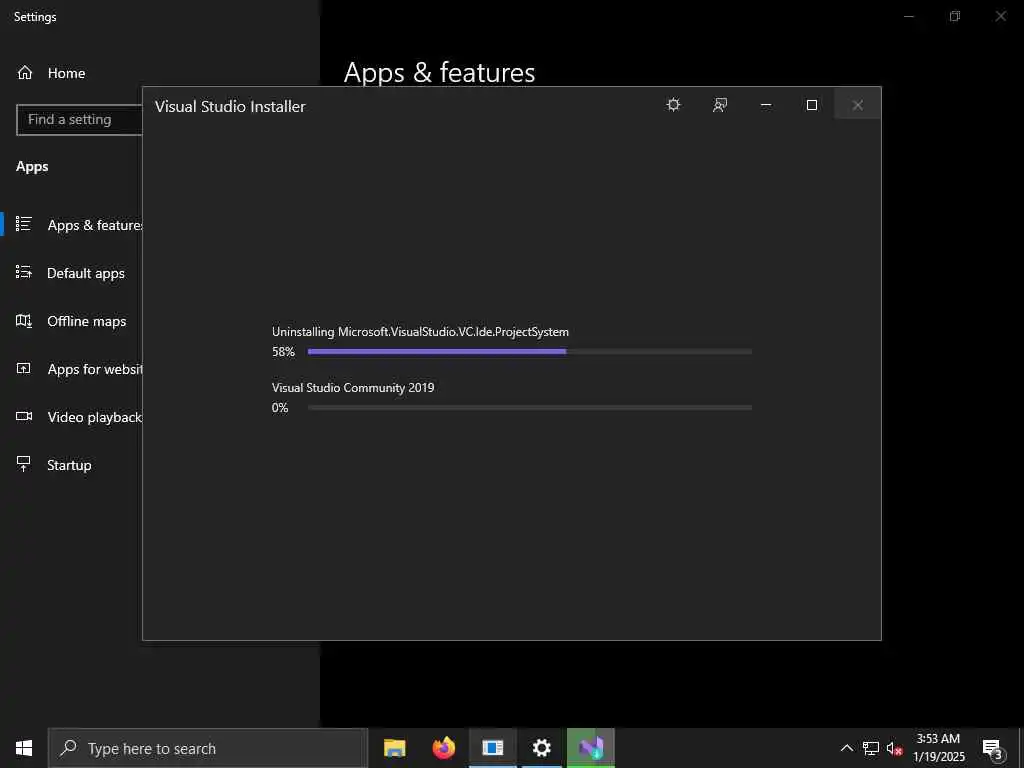Click the Startup icon in Settings
The image size is (1024, 768).
click(x=24, y=464)
